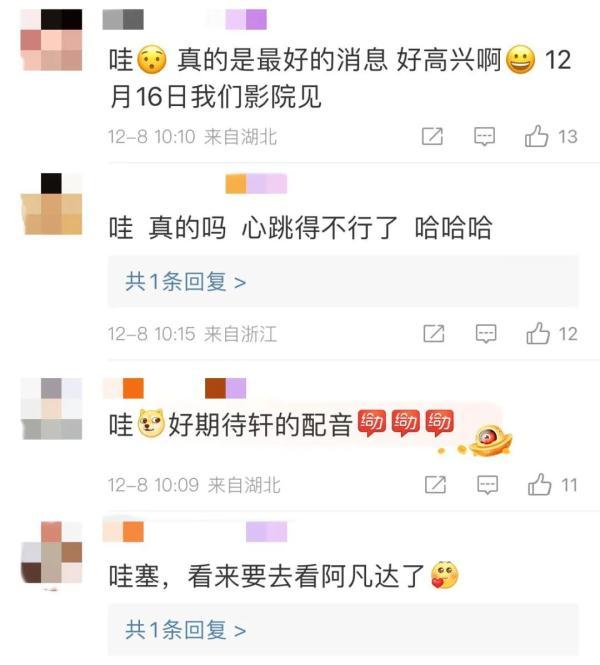The width and height of the screenshot is (600, 665).
Task: Open avatar of the 好期待轩的配音 commenter
Action: click(x=51, y=408)
